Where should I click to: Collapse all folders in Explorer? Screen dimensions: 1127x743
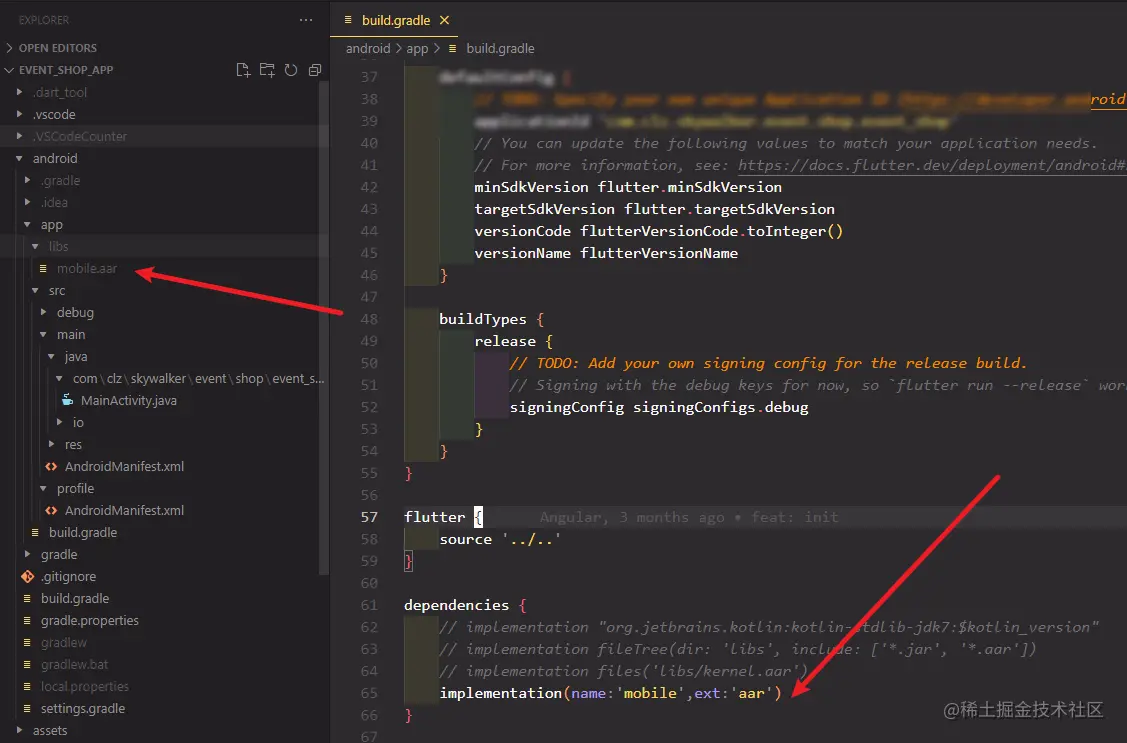click(315, 70)
